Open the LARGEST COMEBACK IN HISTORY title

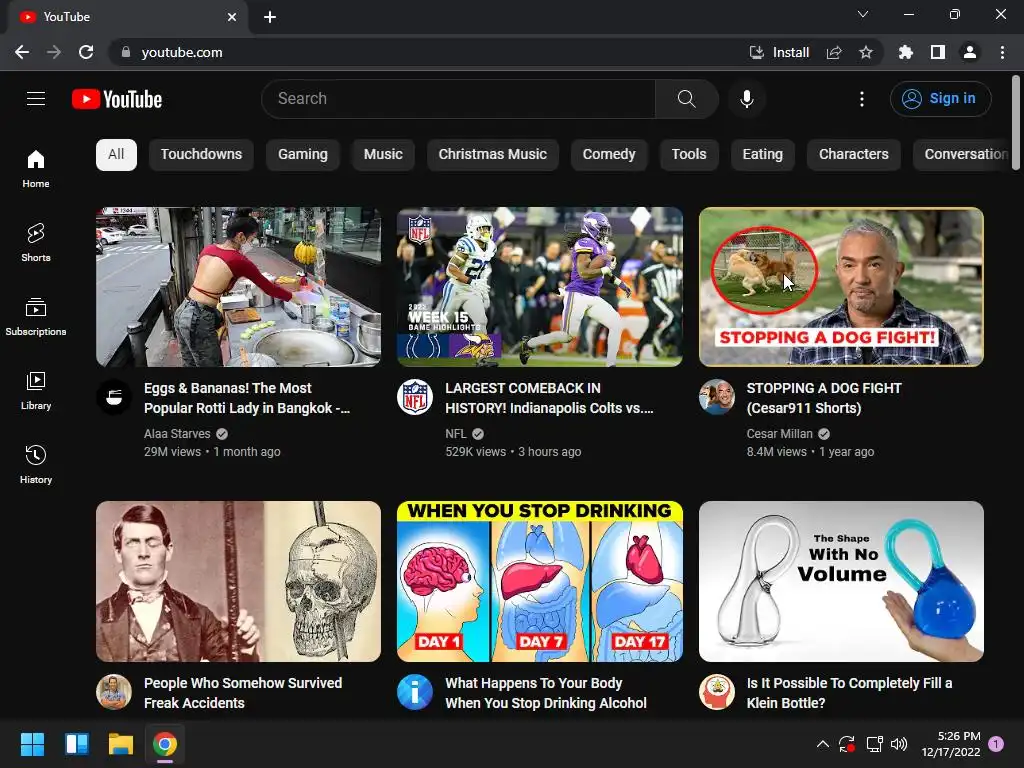point(549,398)
